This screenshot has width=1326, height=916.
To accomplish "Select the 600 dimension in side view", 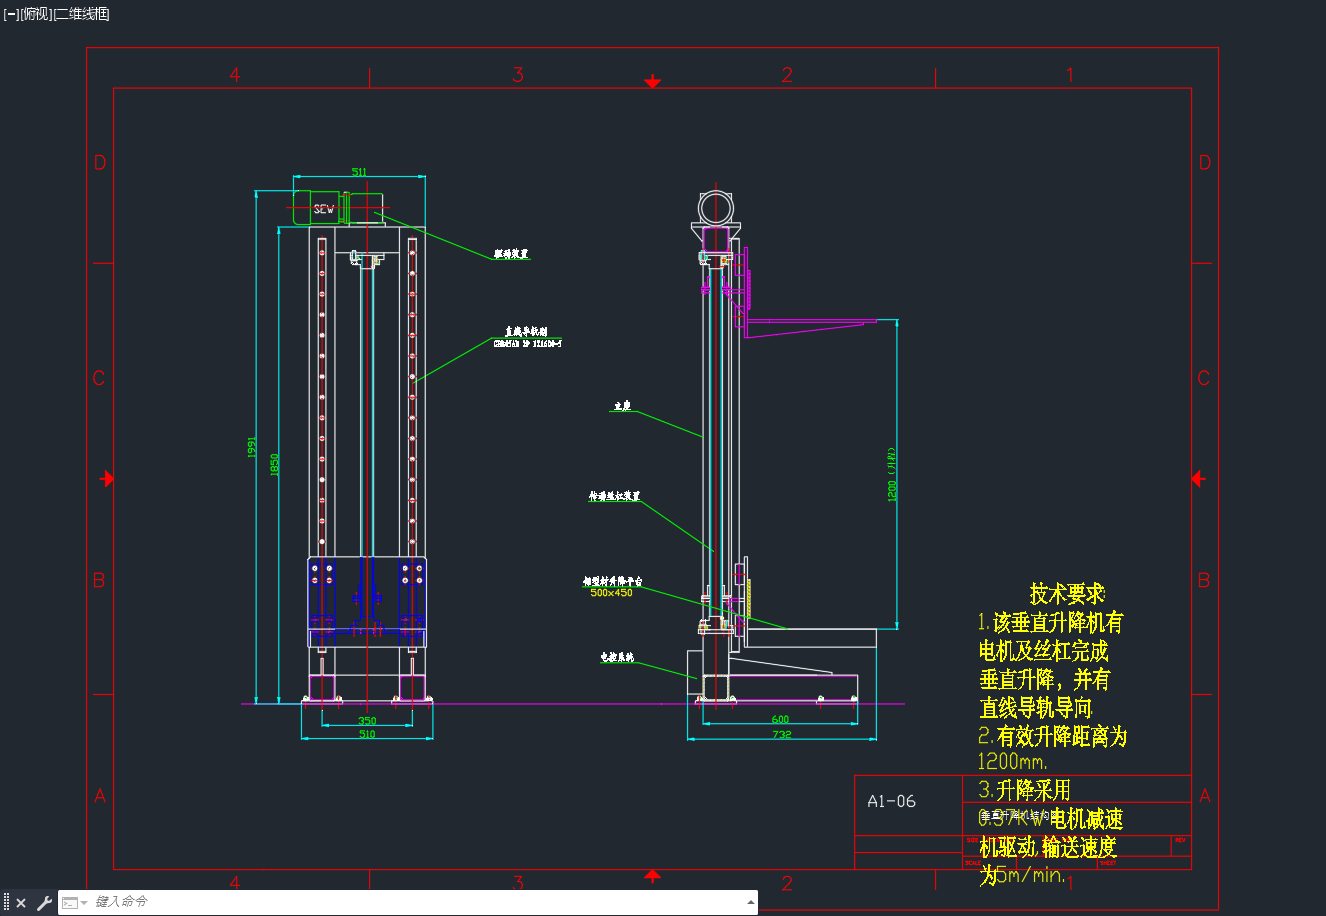I will tap(780, 719).
